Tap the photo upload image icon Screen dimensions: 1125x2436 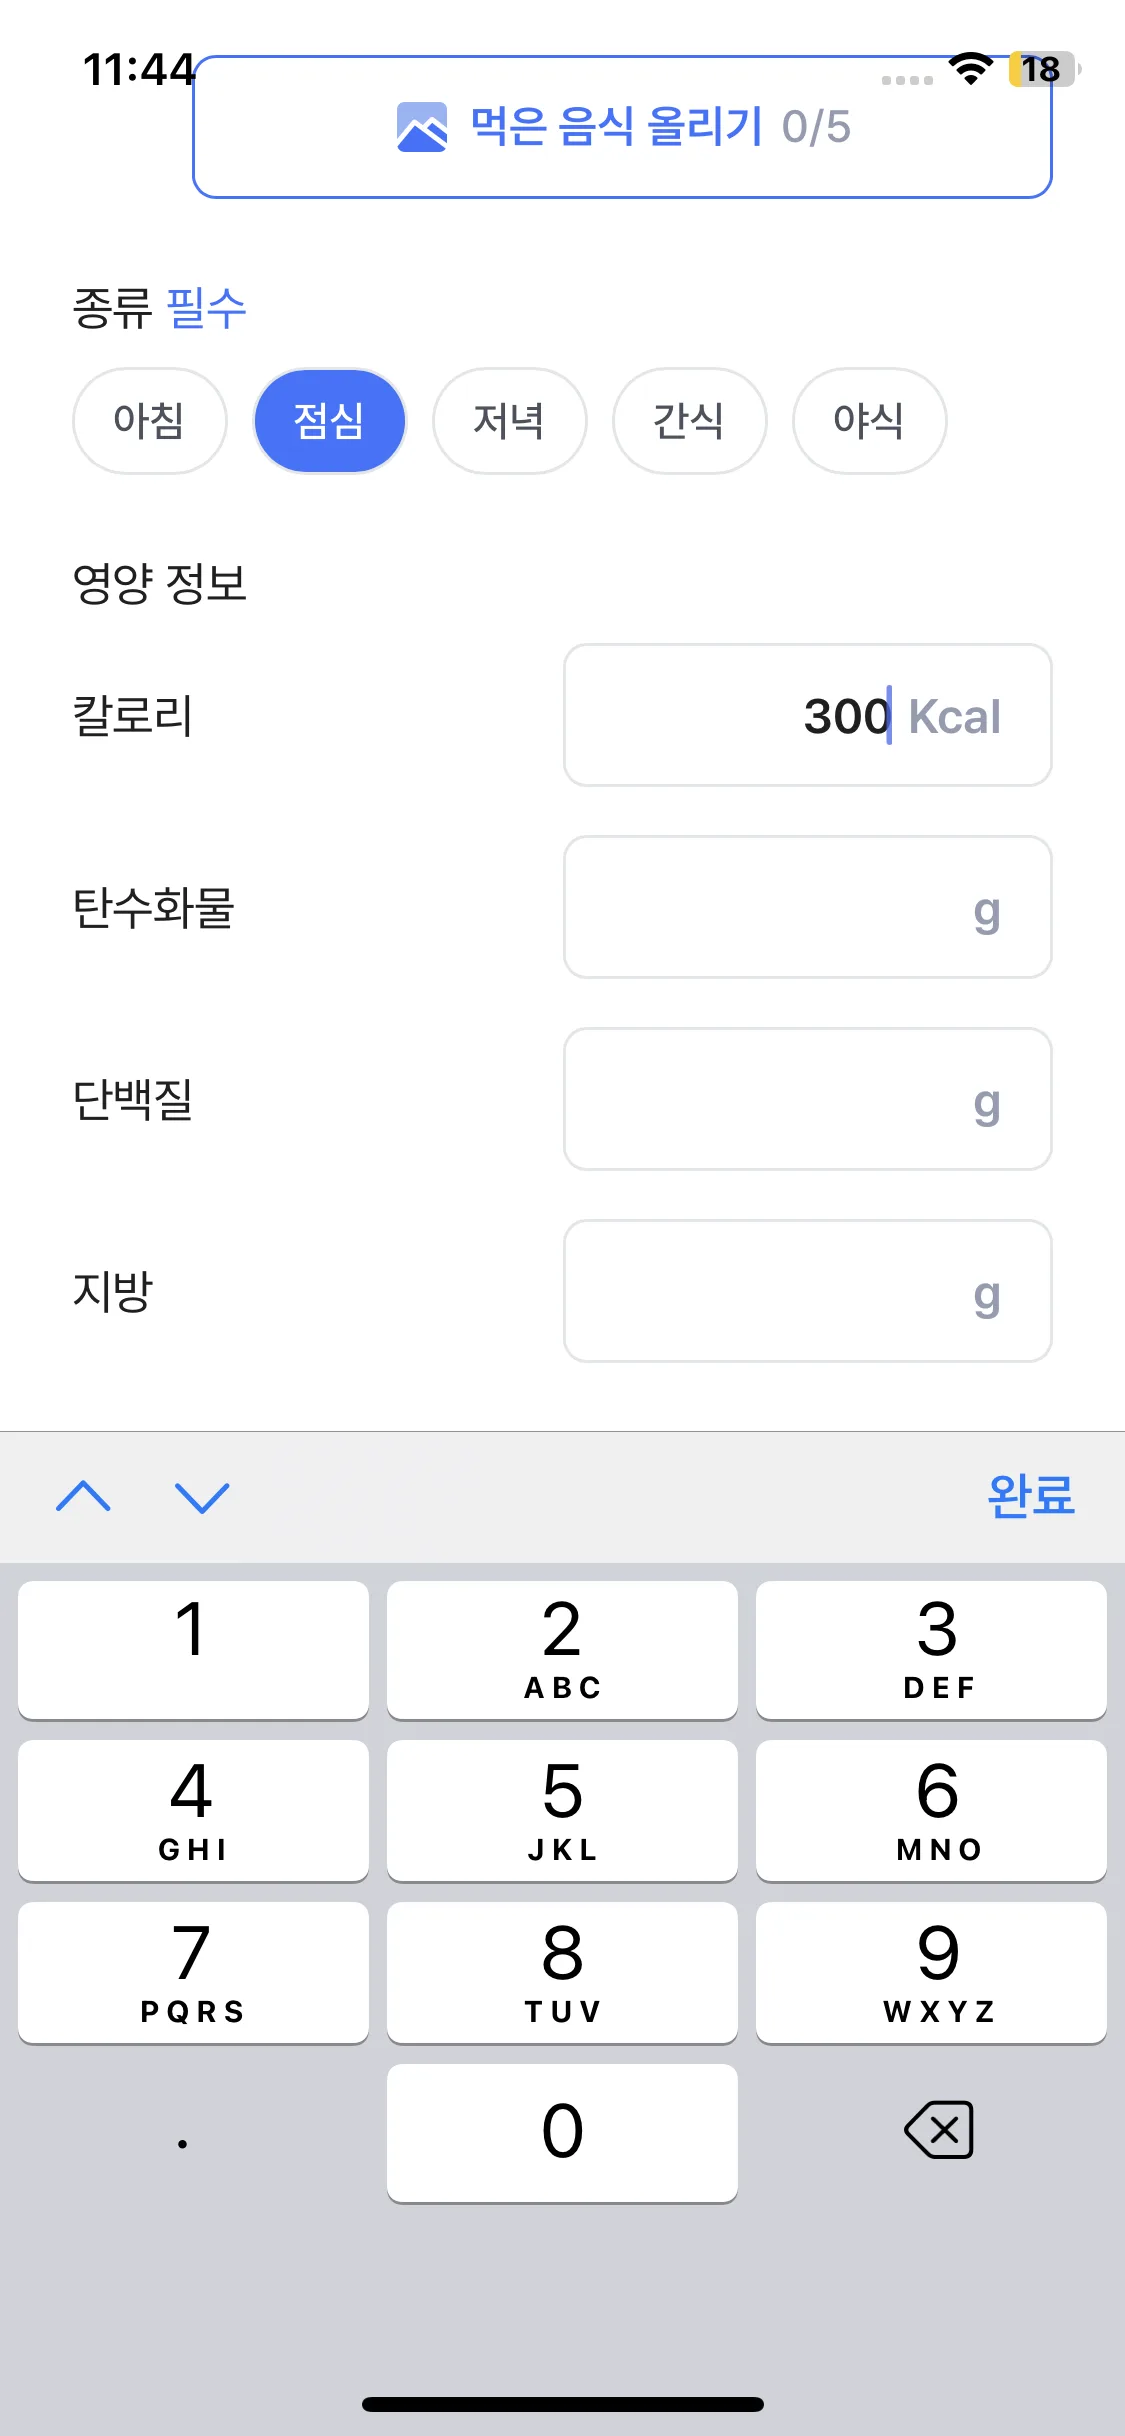422,127
